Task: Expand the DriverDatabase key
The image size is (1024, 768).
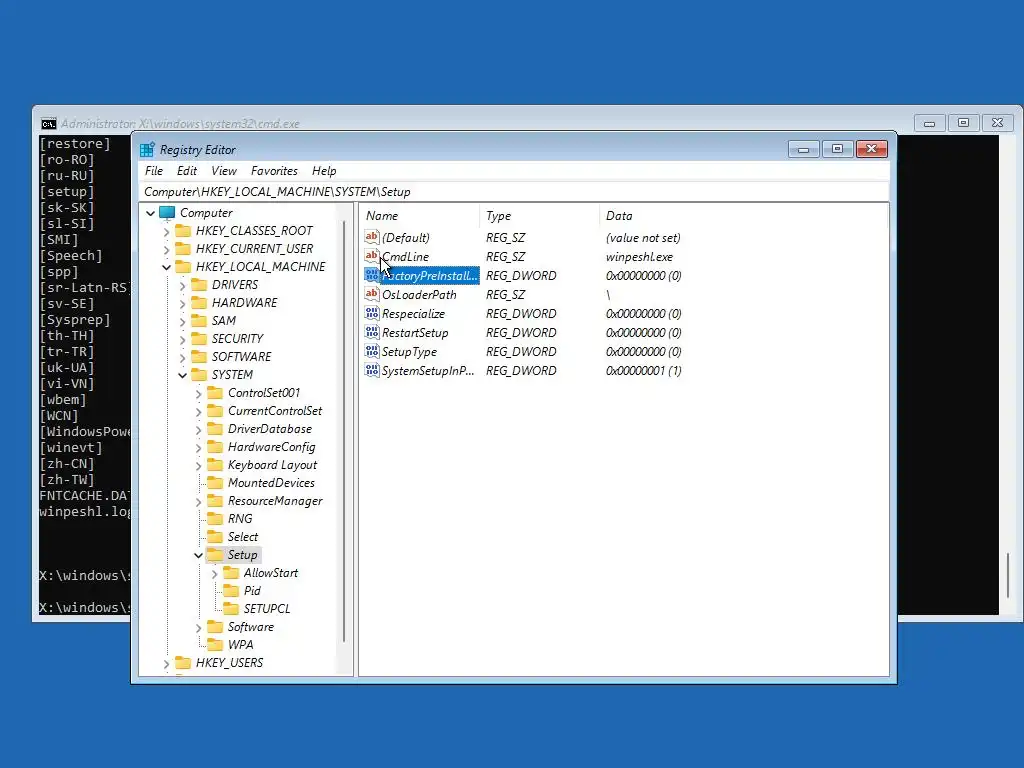Action: 199,429
